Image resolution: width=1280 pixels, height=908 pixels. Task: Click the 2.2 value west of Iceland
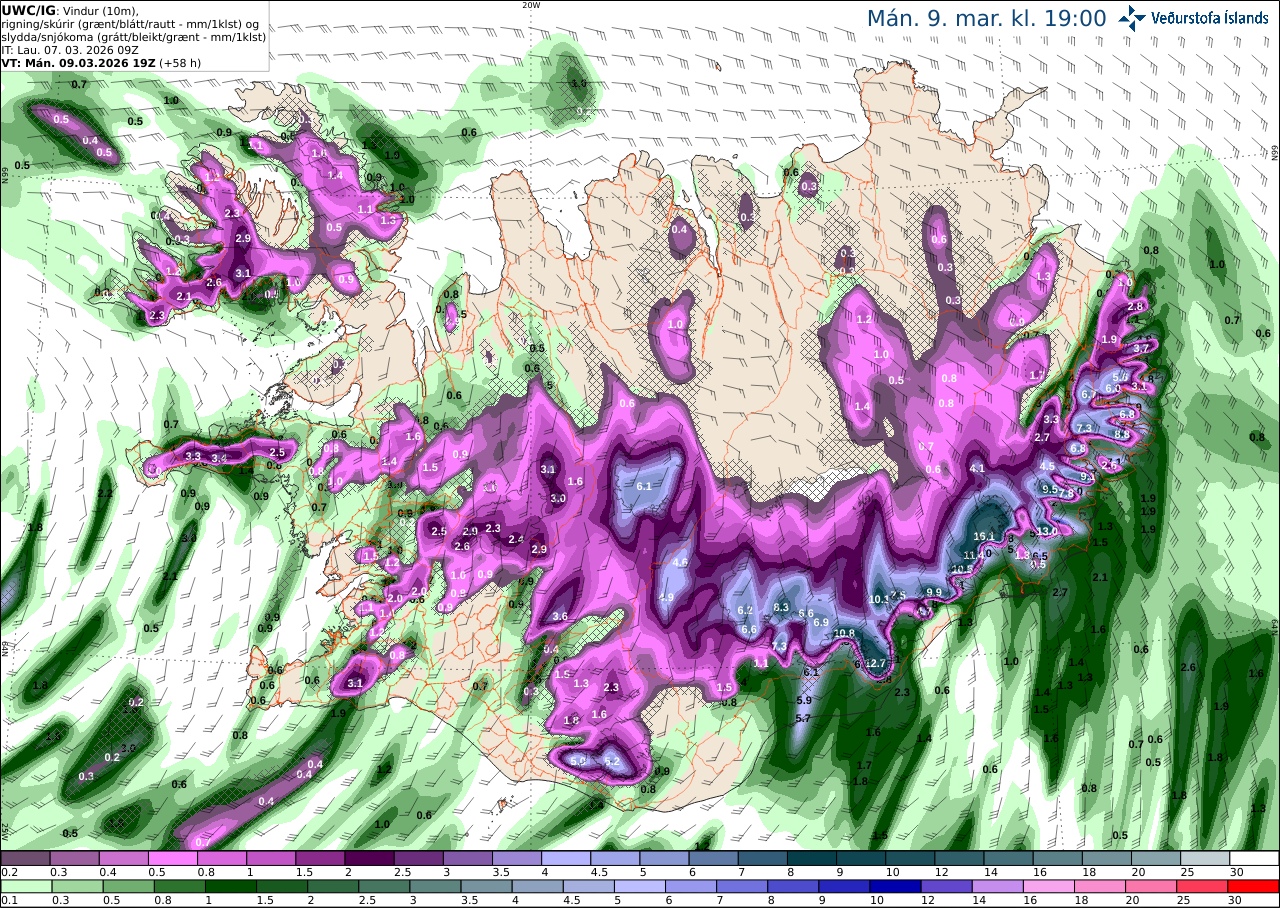point(105,494)
